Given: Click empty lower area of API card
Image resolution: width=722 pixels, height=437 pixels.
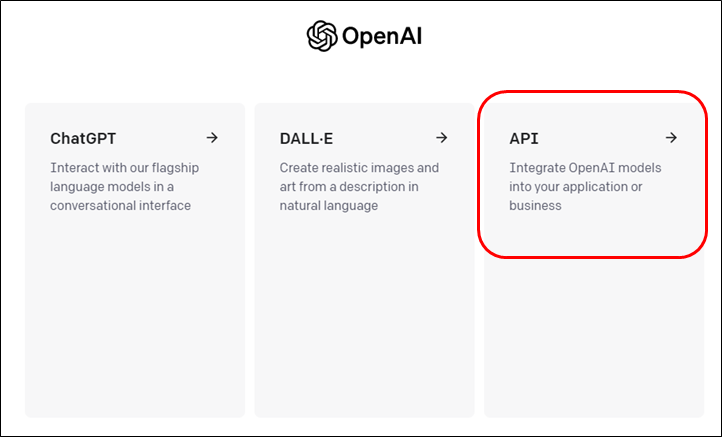Looking at the screenshot, I should tap(594, 338).
